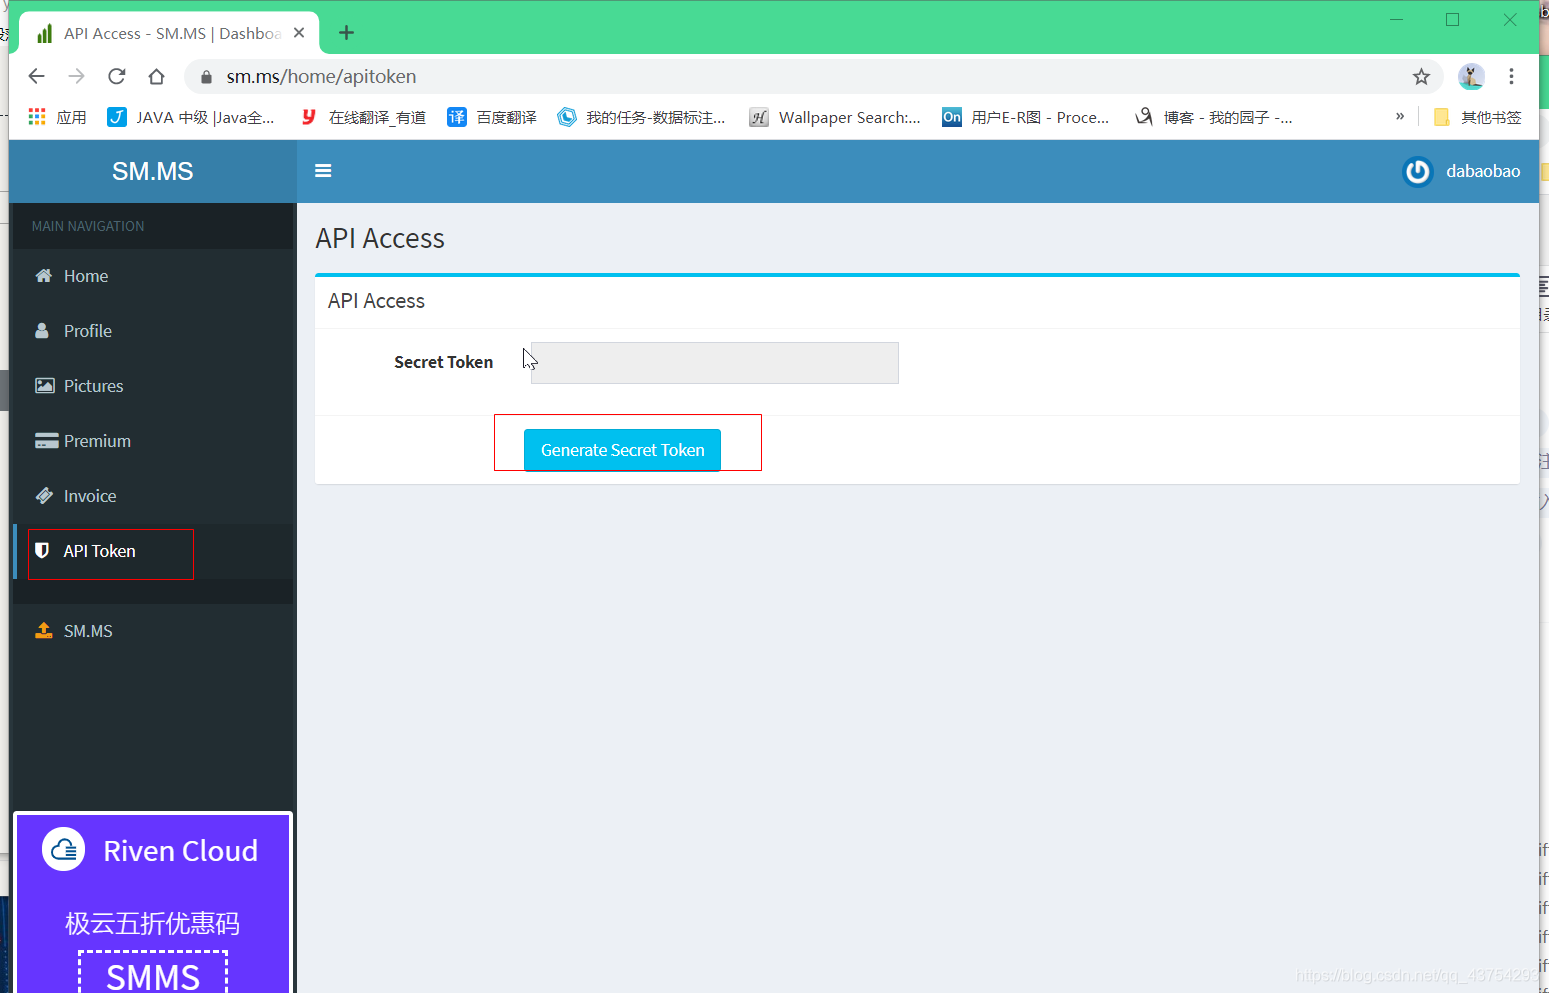This screenshot has width=1549, height=994.
Task: Click the browser forward arrow
Action: (77, 76)
